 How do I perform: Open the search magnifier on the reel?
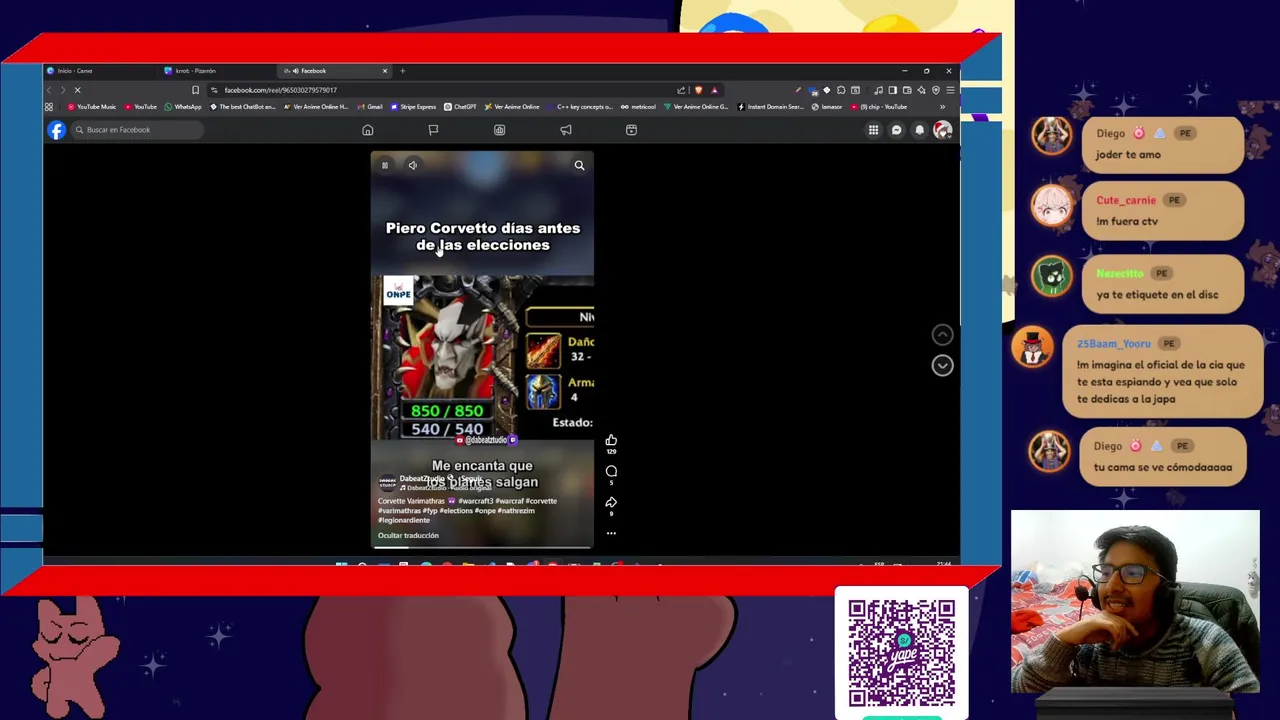point(579,165)
